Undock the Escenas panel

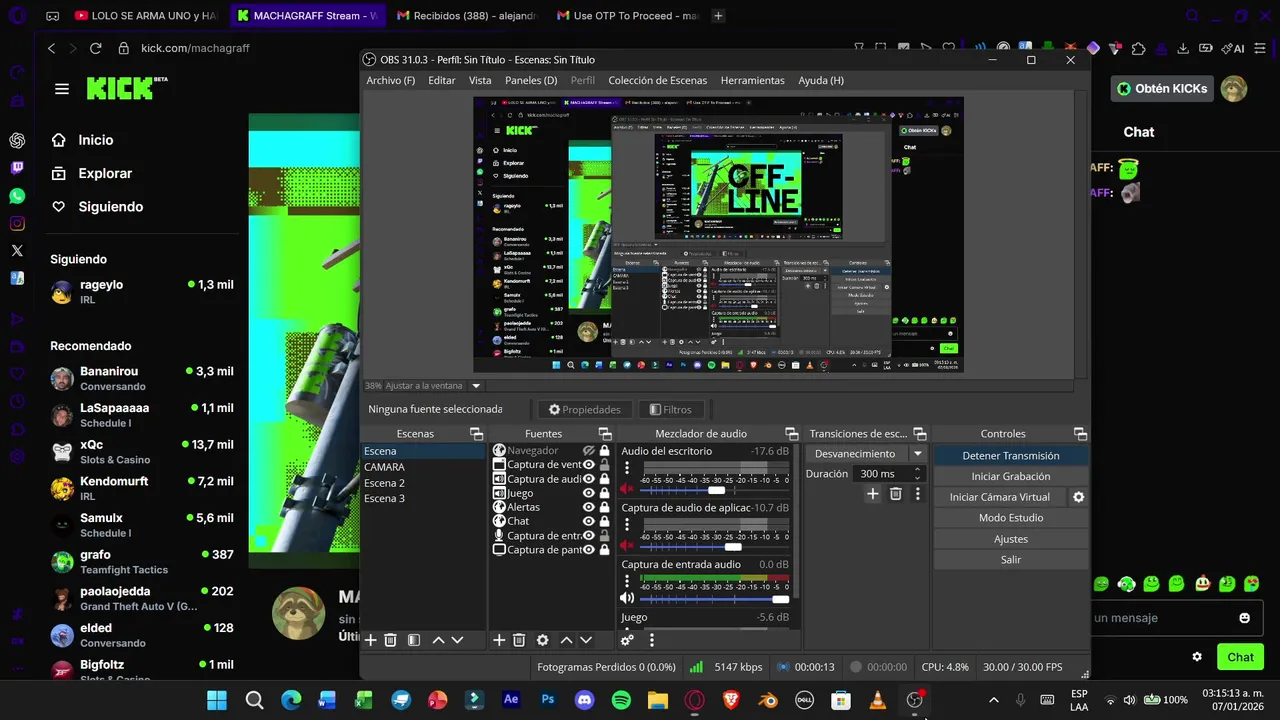477,434
